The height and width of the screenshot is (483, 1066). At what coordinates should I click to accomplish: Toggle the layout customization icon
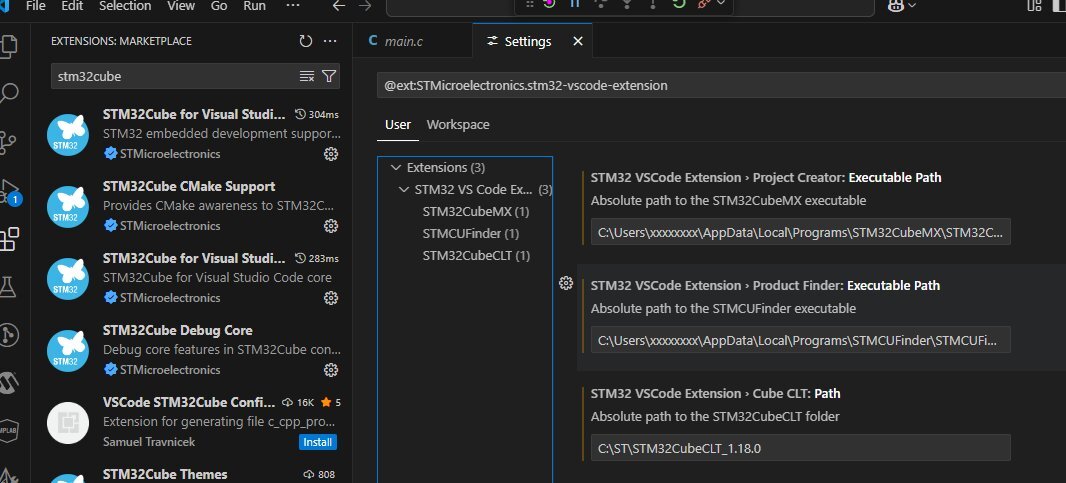tap(1034, 5)
